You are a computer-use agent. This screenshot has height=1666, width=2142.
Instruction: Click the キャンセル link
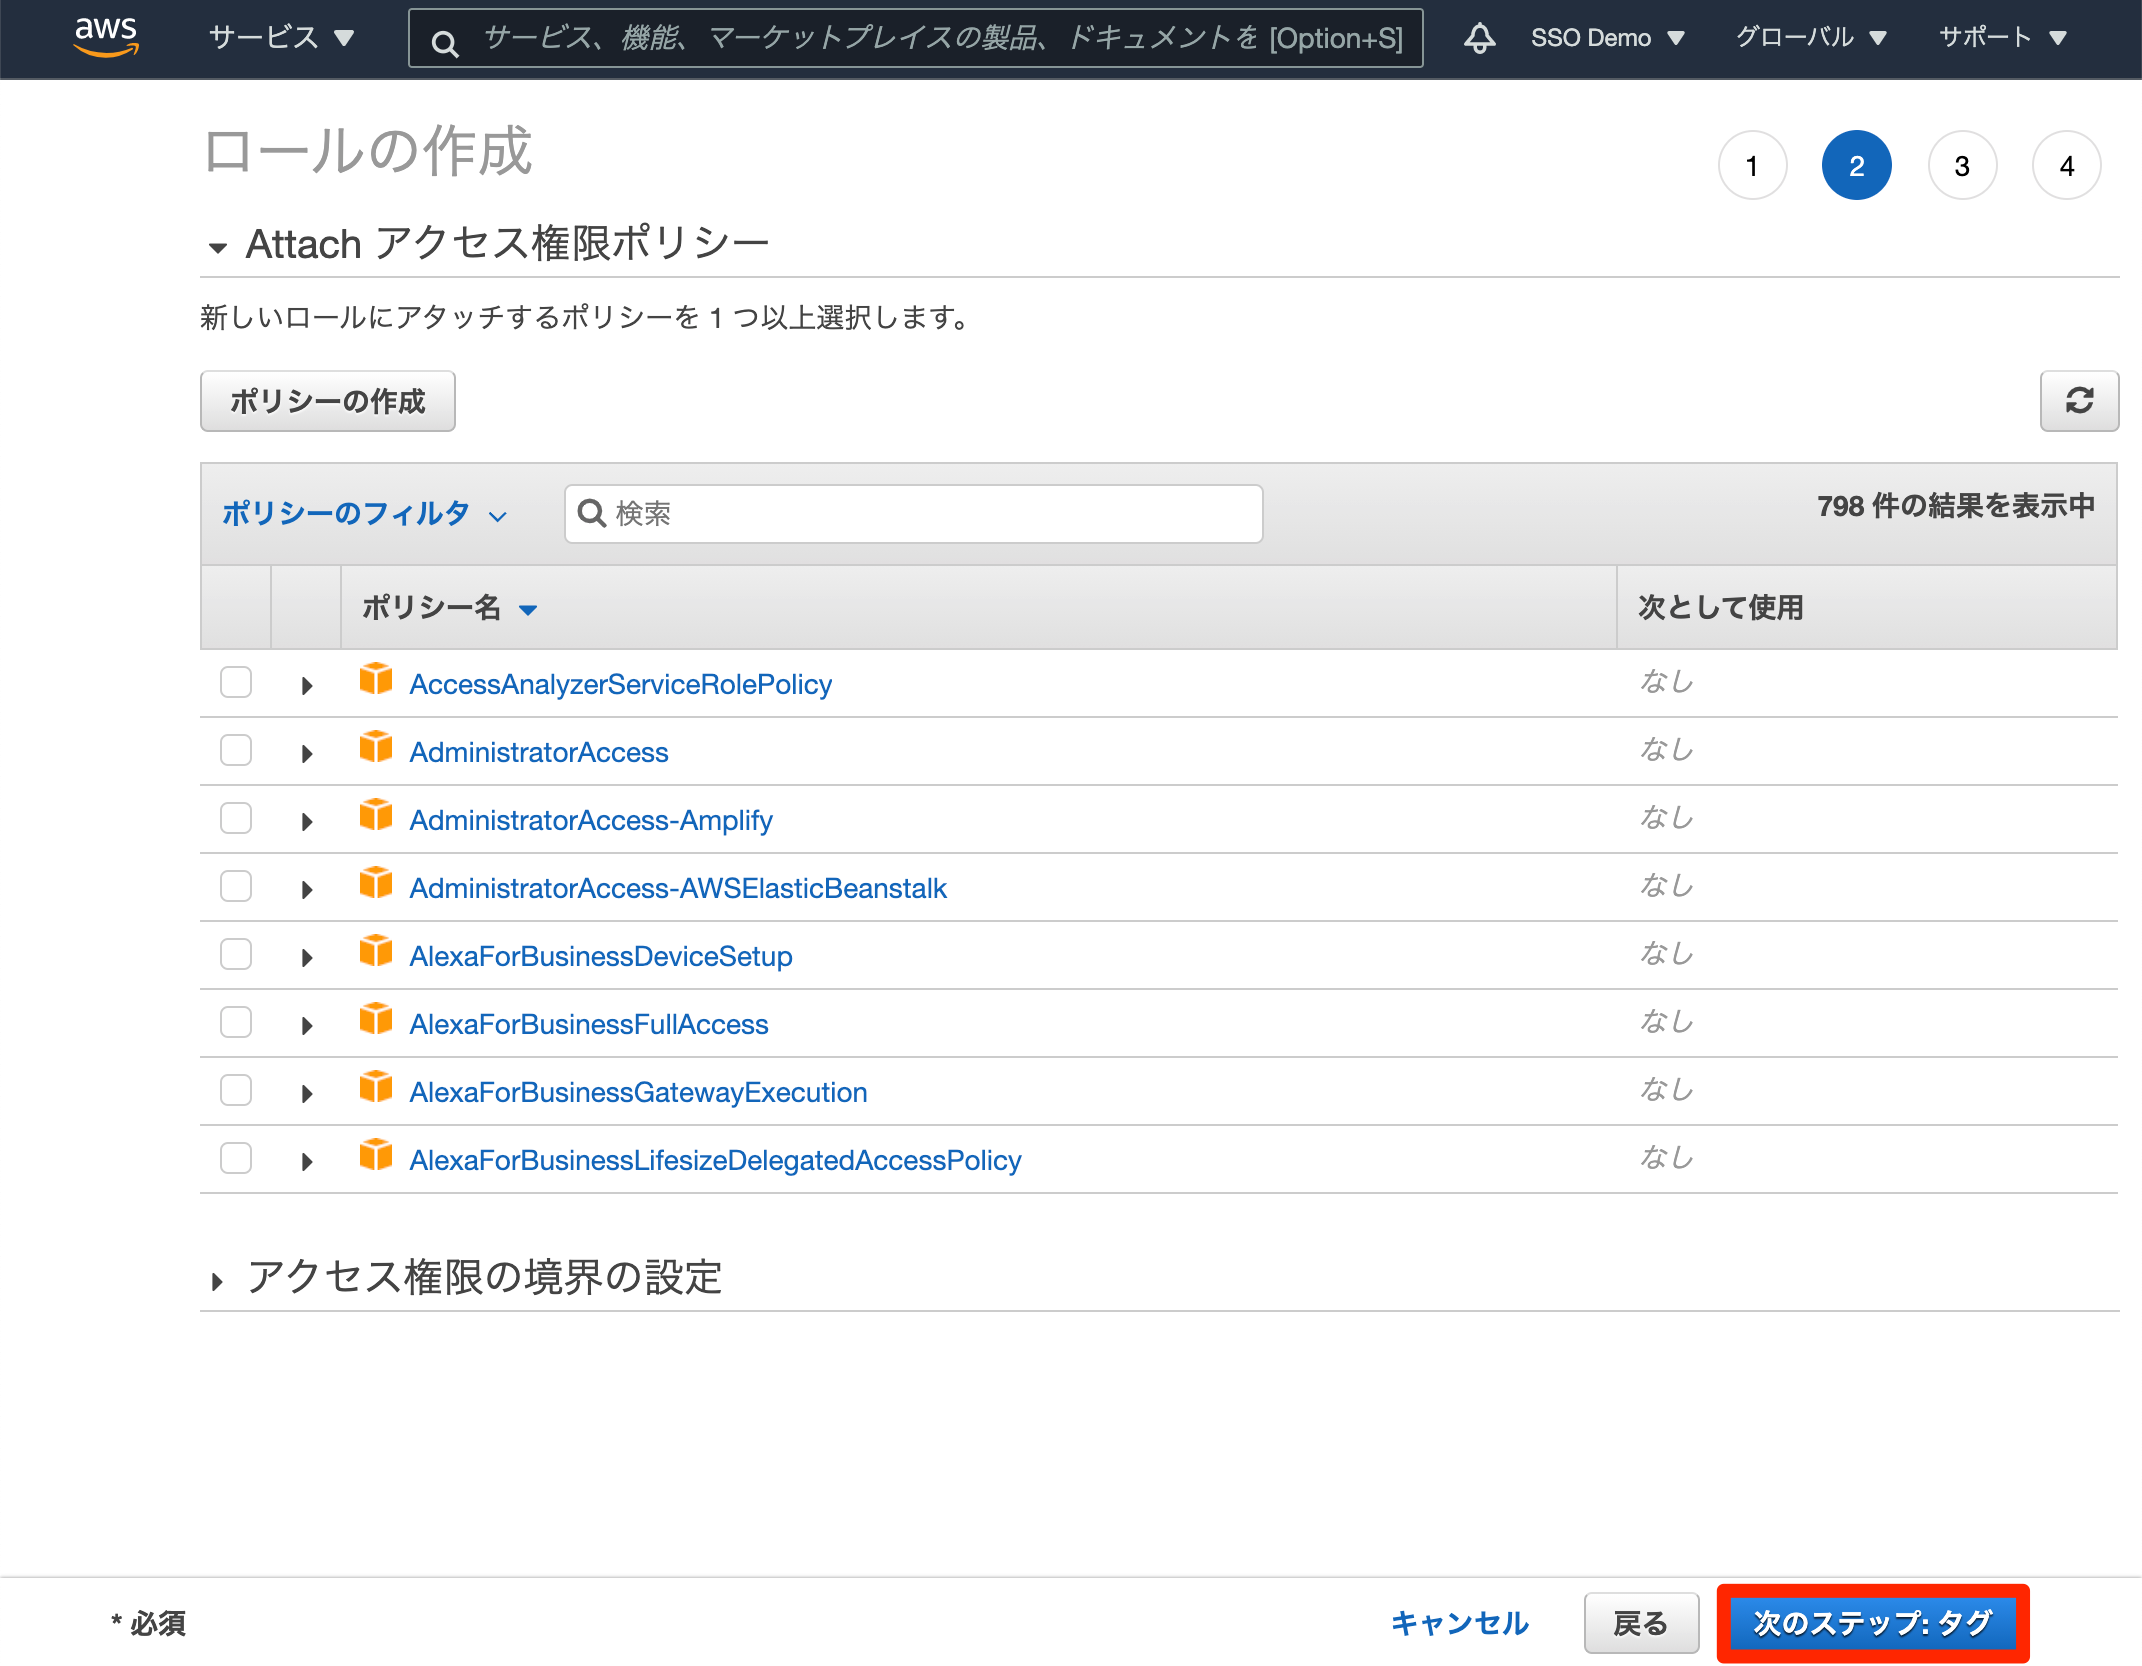point(1459,1623)
